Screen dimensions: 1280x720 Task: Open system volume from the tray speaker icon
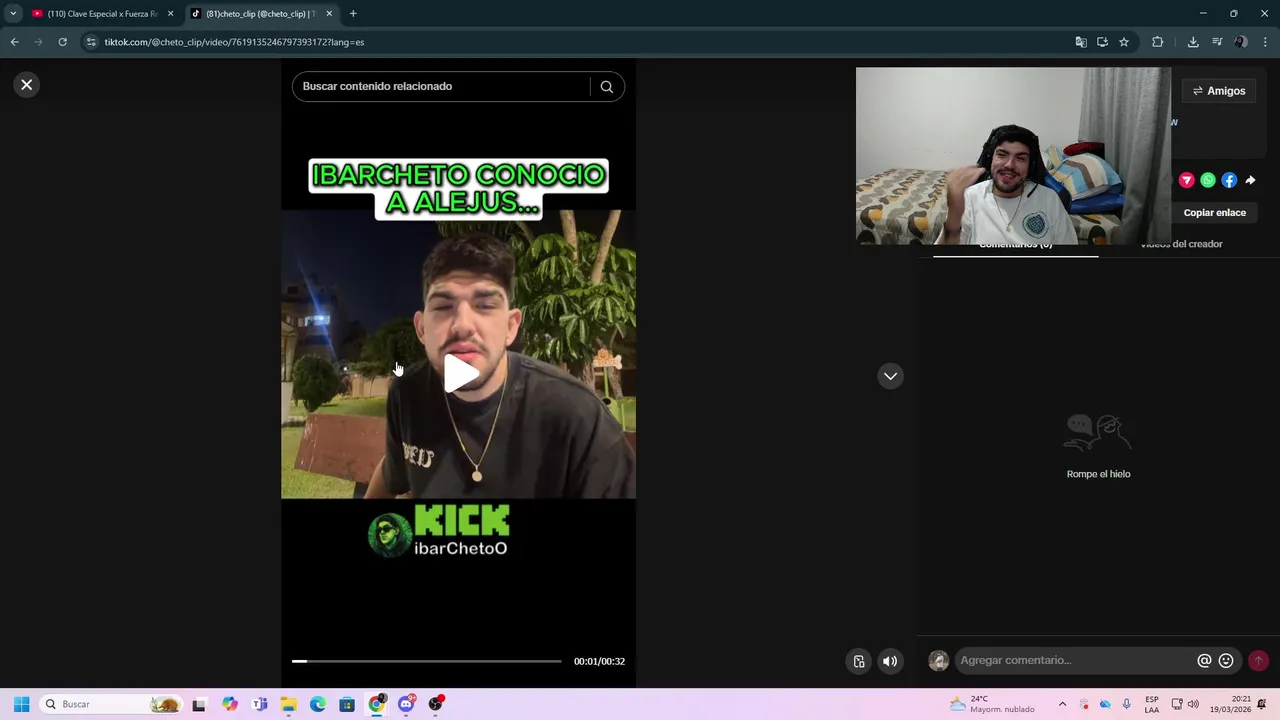tap(1193, 704)
